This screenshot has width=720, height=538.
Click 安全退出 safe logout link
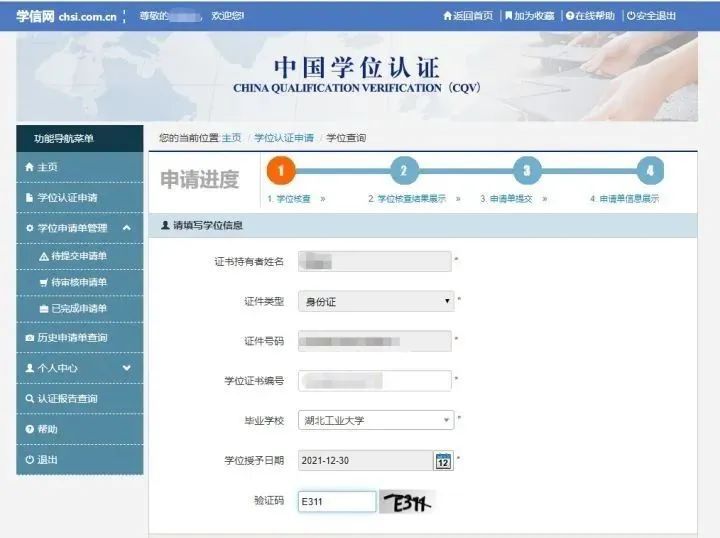(x=651, y=16)
